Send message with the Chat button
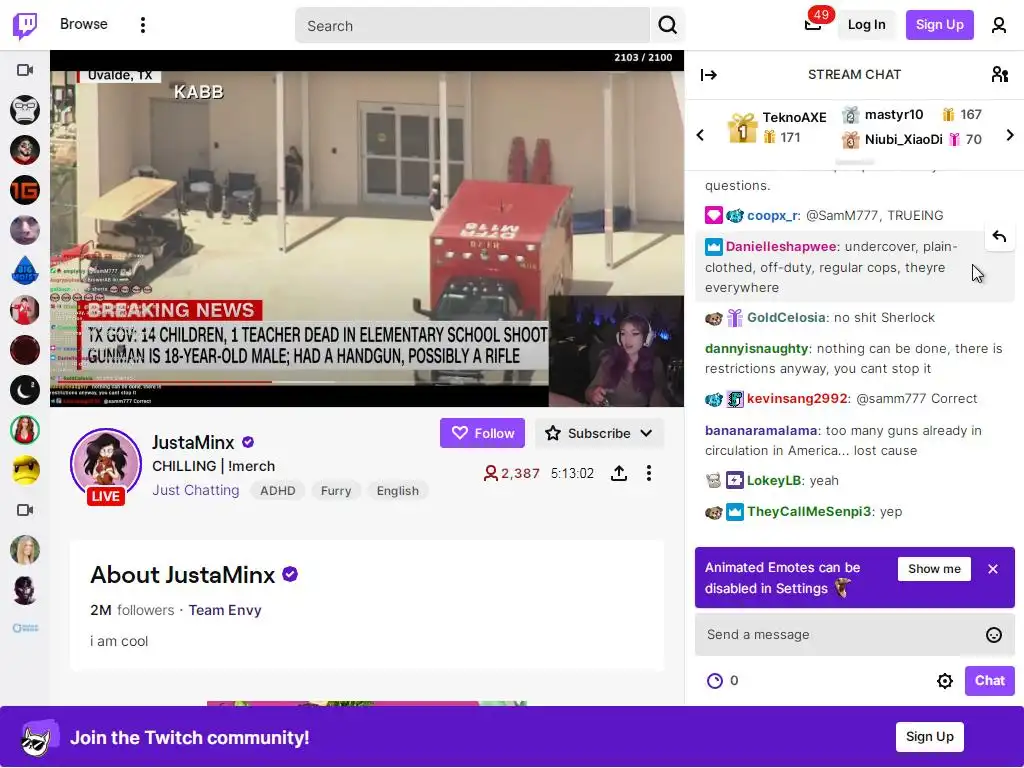This screenshot has width=1024, height=768. coord(989,681)
